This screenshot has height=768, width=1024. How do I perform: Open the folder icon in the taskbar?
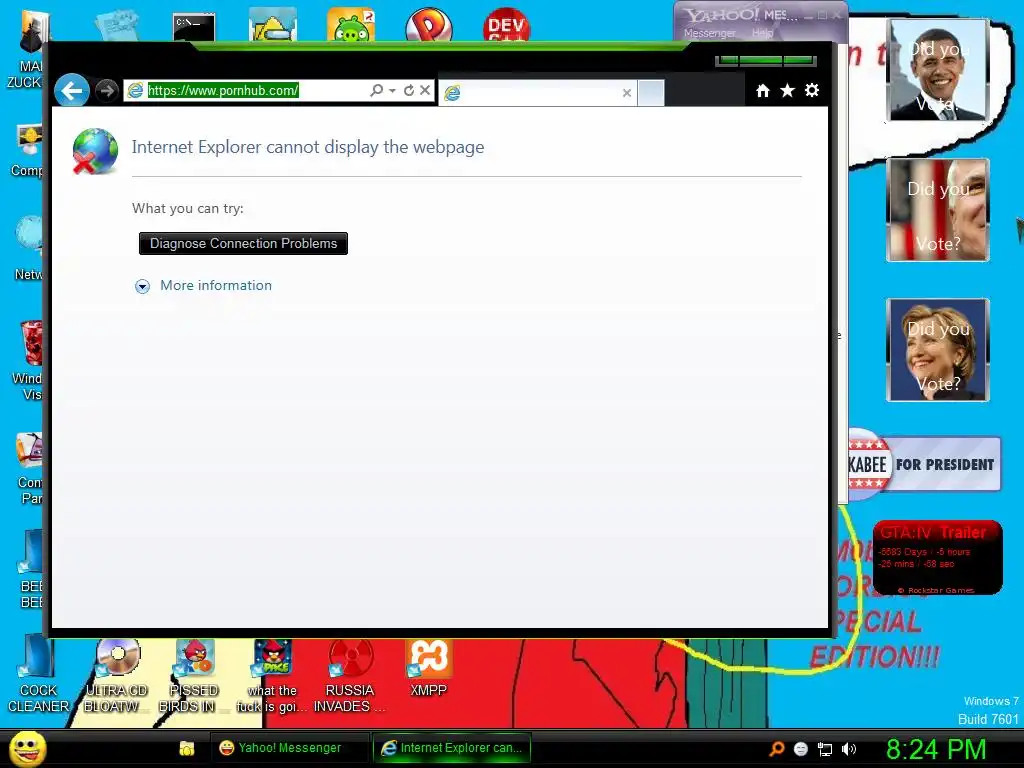tap(187, 748)
